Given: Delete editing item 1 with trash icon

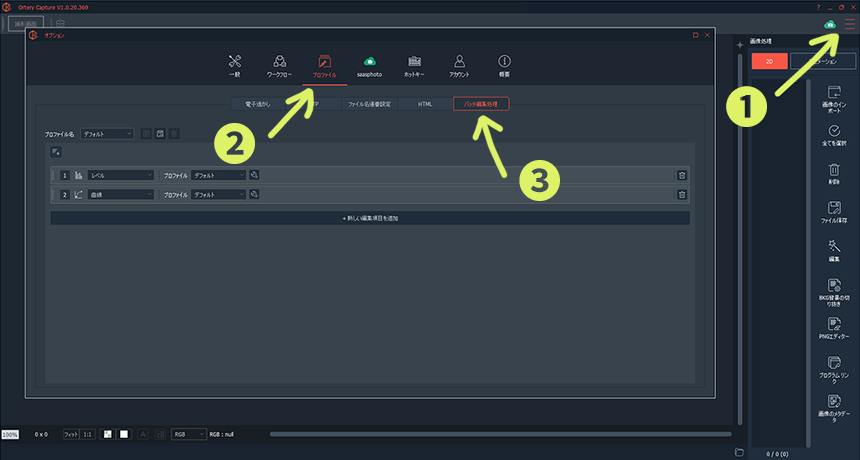Looking at the screenshot, I should [682, 175].
